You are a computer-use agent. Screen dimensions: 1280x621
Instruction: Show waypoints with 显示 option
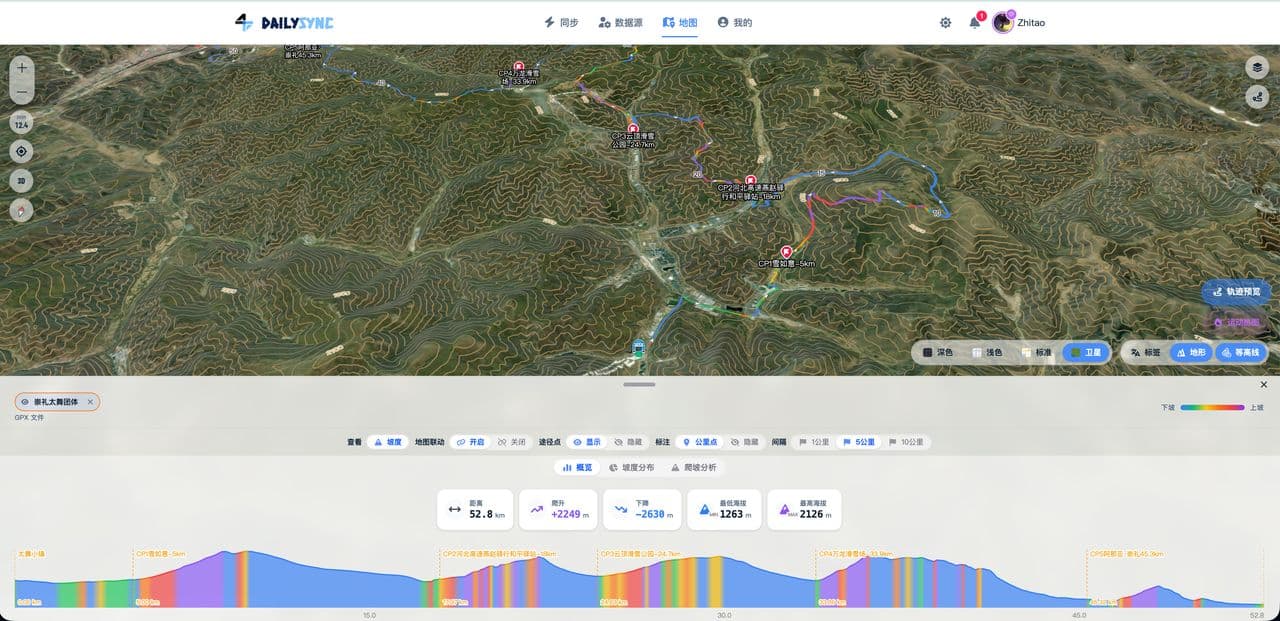[x=587, y=442]
